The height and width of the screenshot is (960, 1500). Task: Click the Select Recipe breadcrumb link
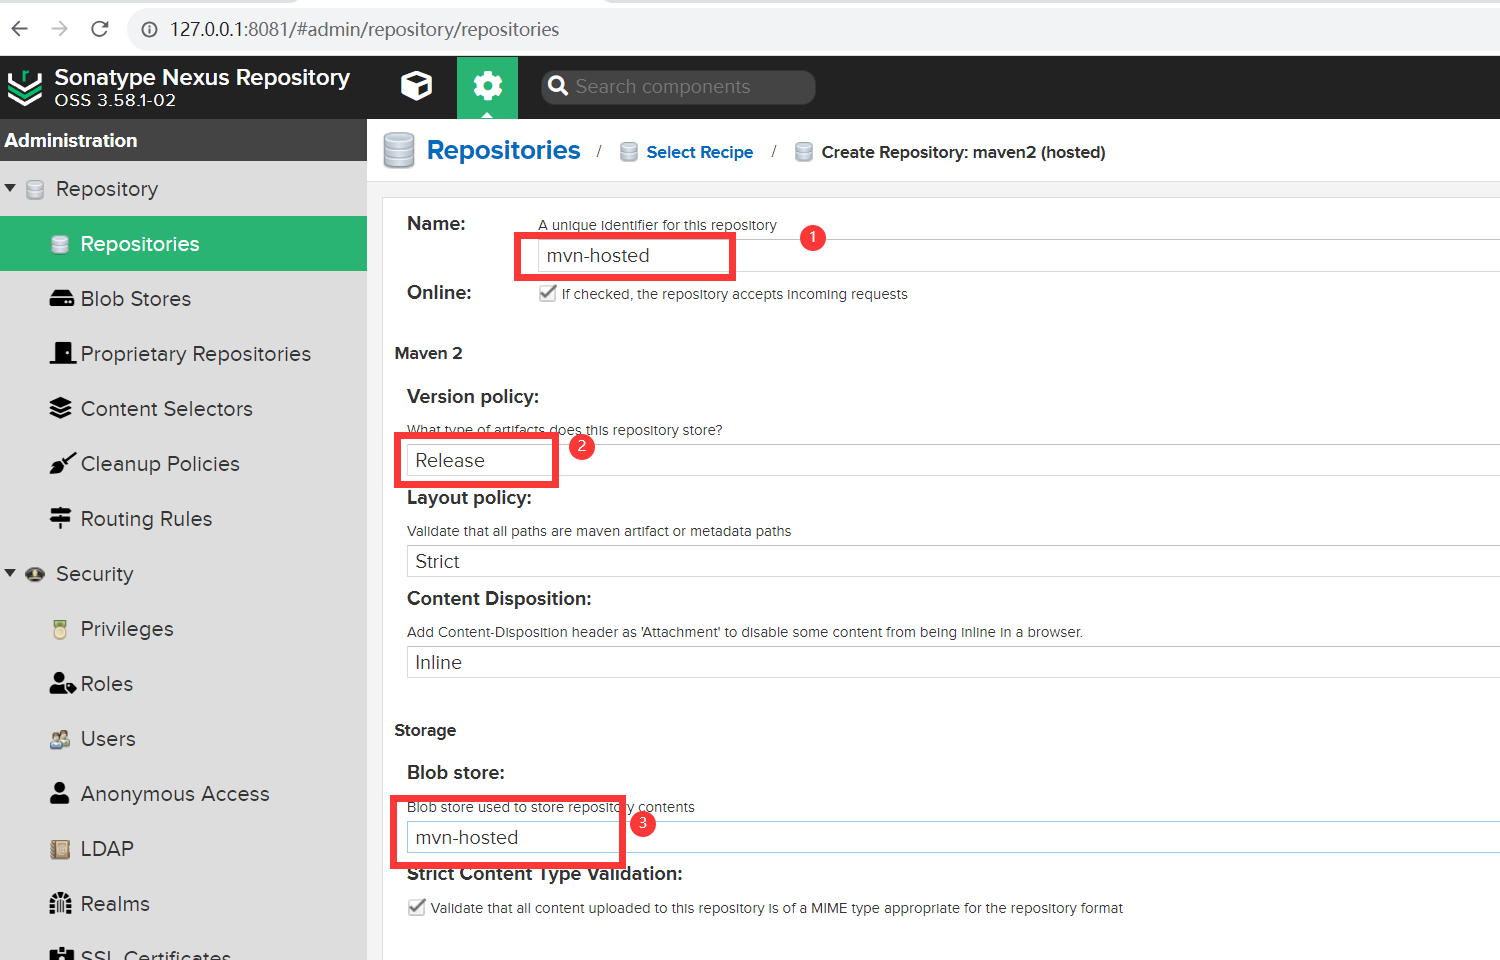pyautogui.click(x=699, y=152)
